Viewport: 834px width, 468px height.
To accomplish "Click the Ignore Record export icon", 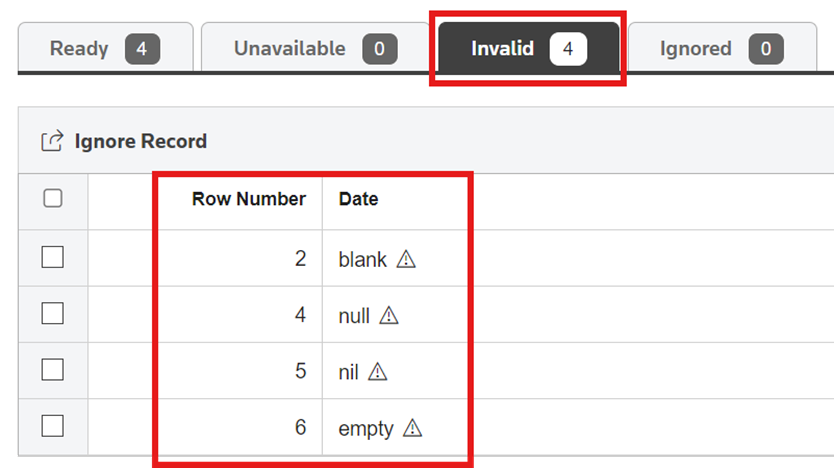I will [x=52, y=141].
